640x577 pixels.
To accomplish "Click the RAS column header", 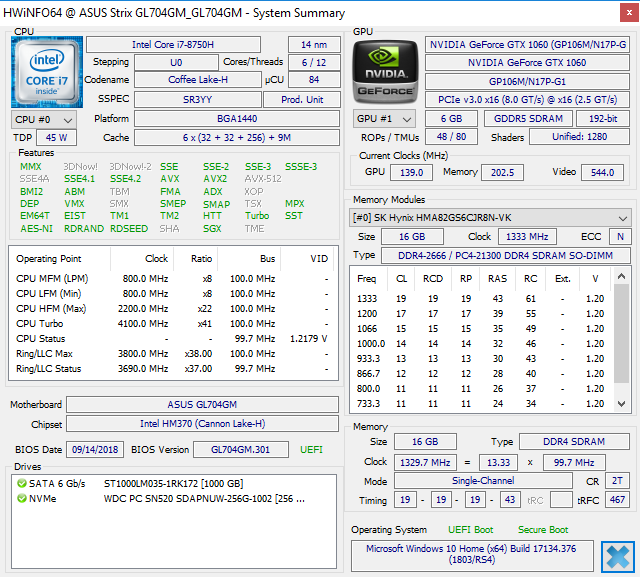I will tap(497, 279).
